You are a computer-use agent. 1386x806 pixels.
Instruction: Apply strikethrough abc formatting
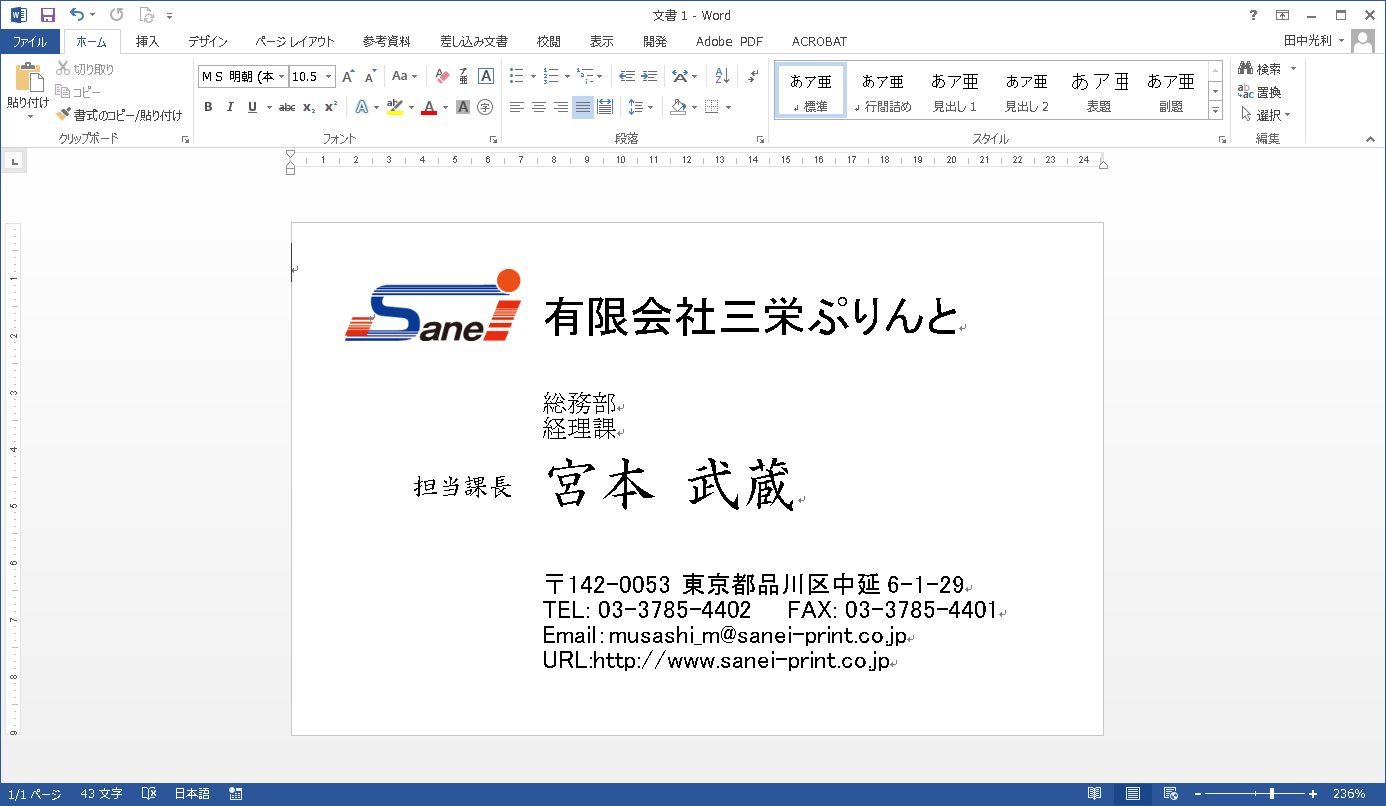287,107
